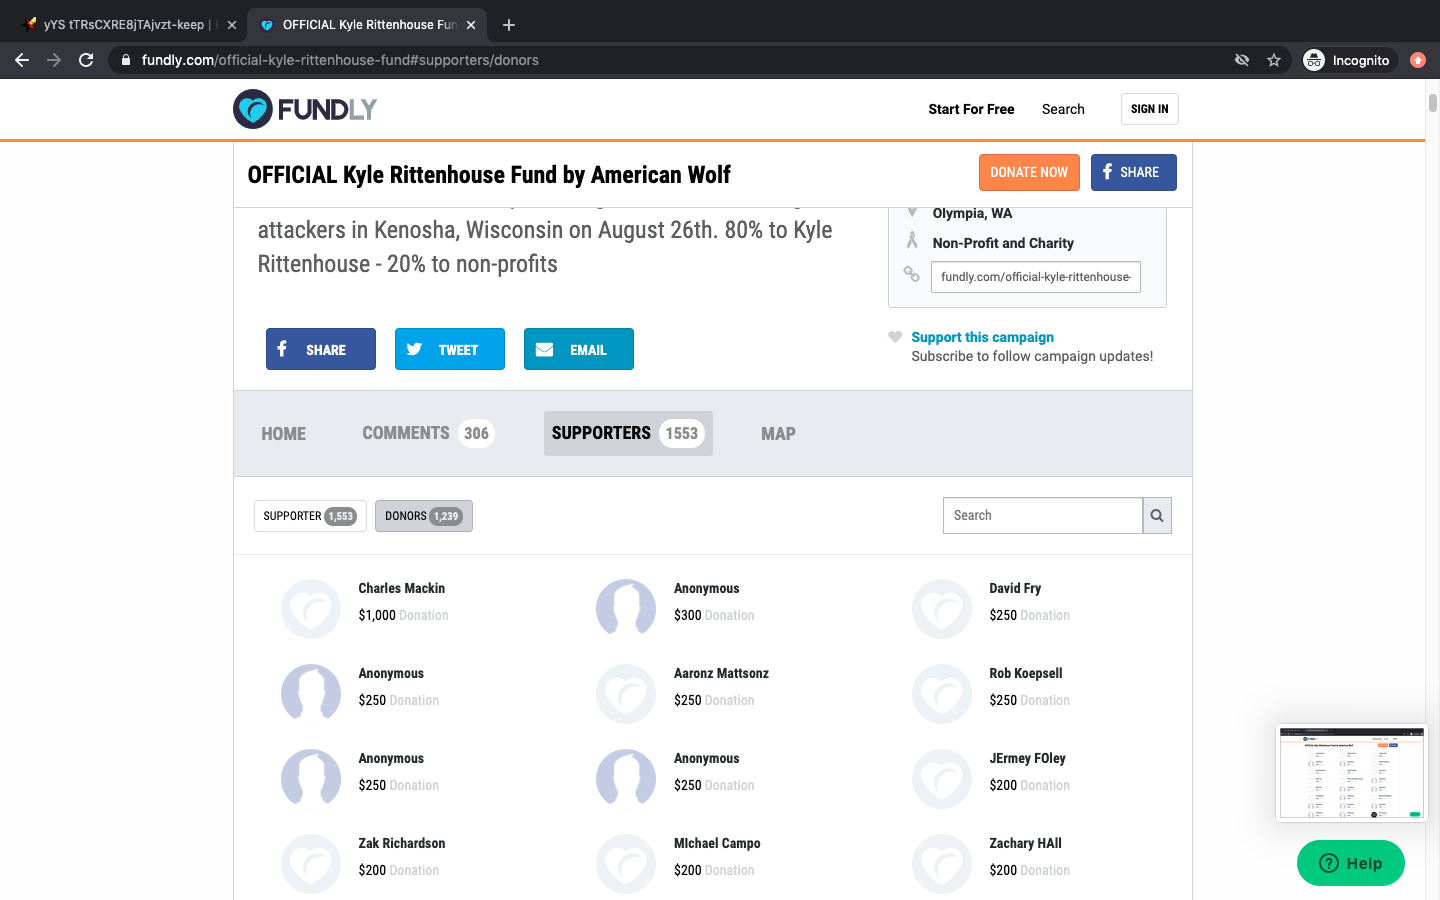1440x900 pixels.
Task: Close the yYS tTRsCXRE8jTAjvzt-keep tab
Action: tap(232, 25)
